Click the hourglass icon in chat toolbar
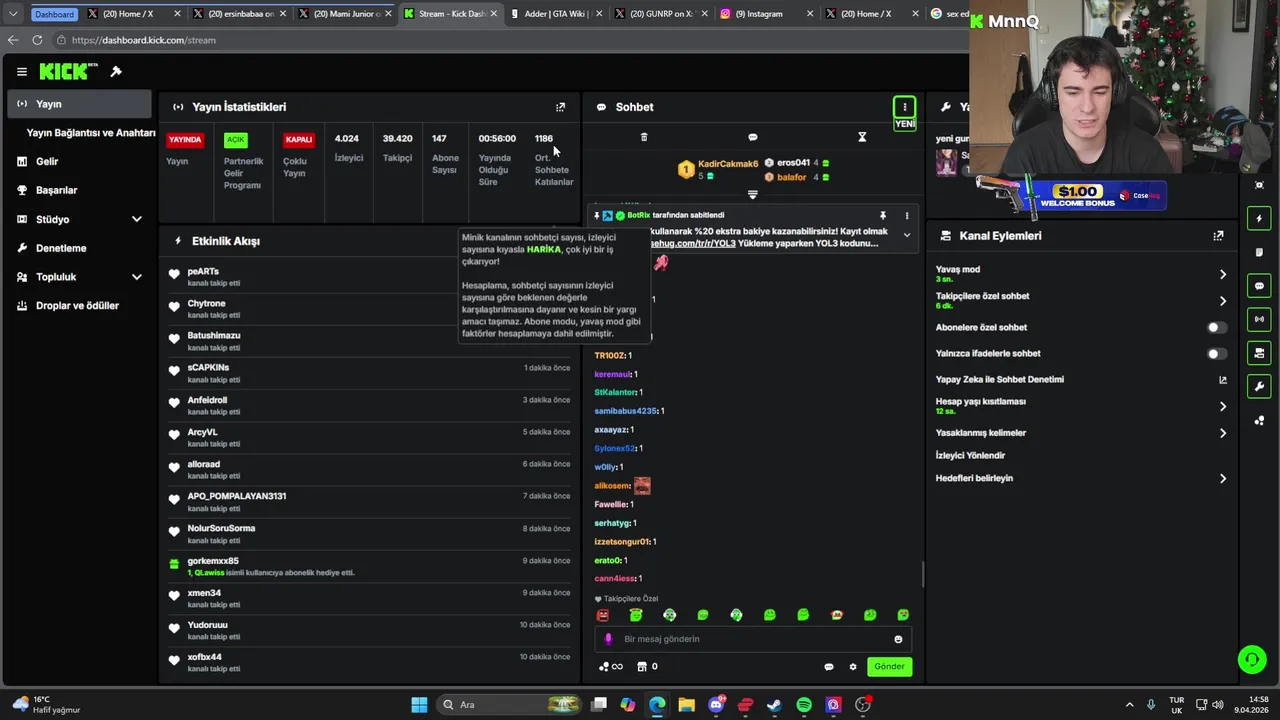 click(x=862, y=137)
